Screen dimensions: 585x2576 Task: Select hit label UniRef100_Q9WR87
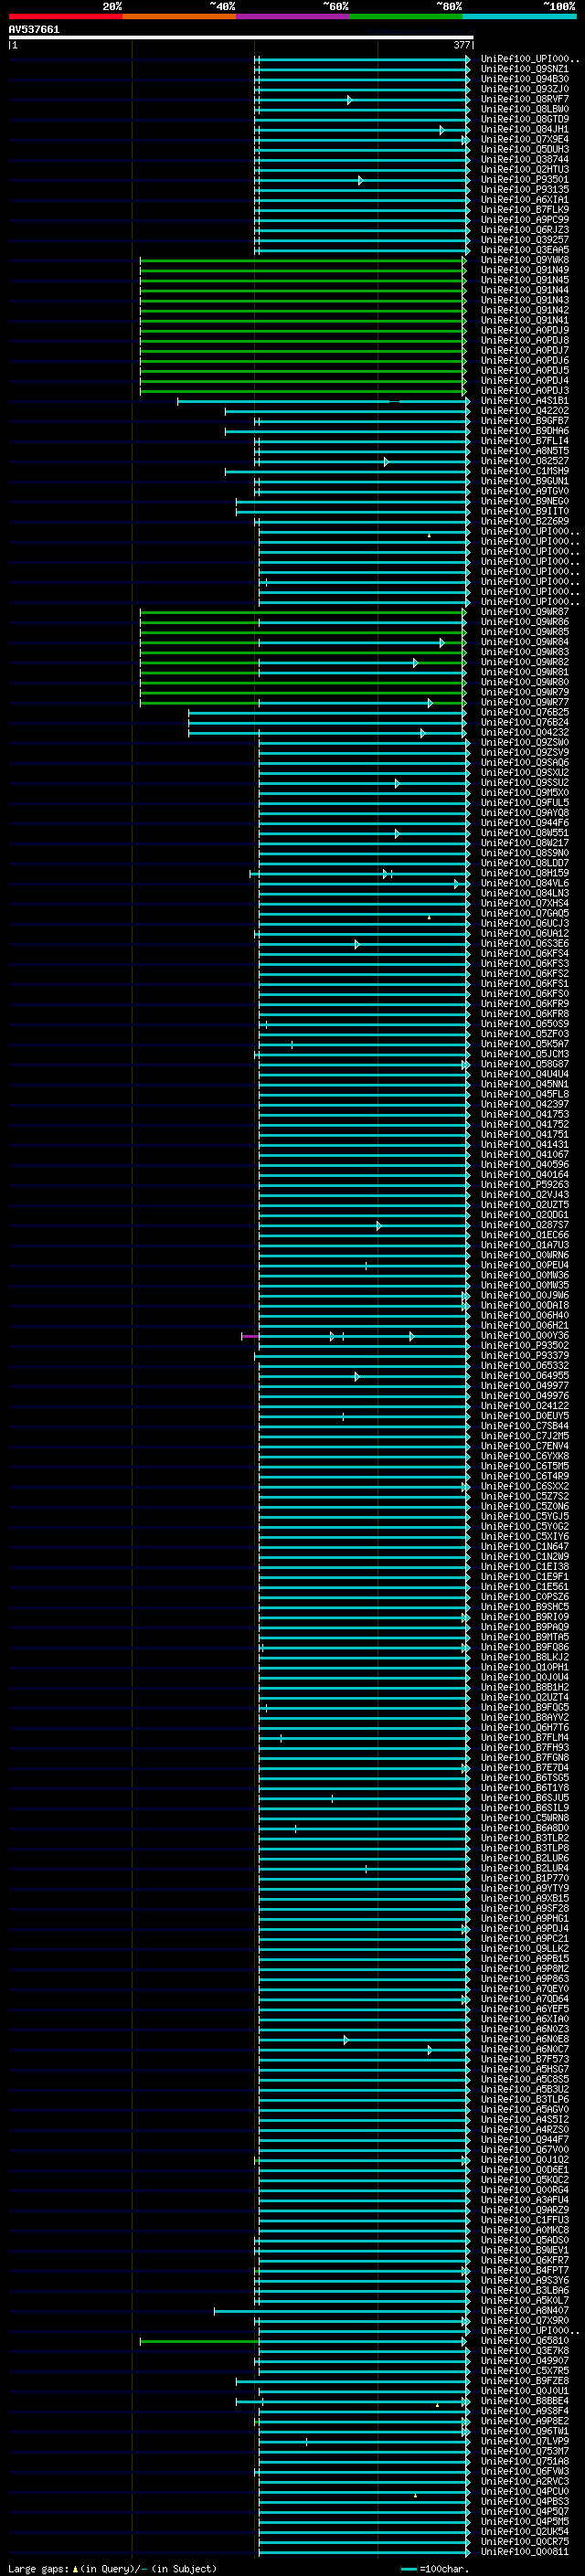[x=525, y=612]
